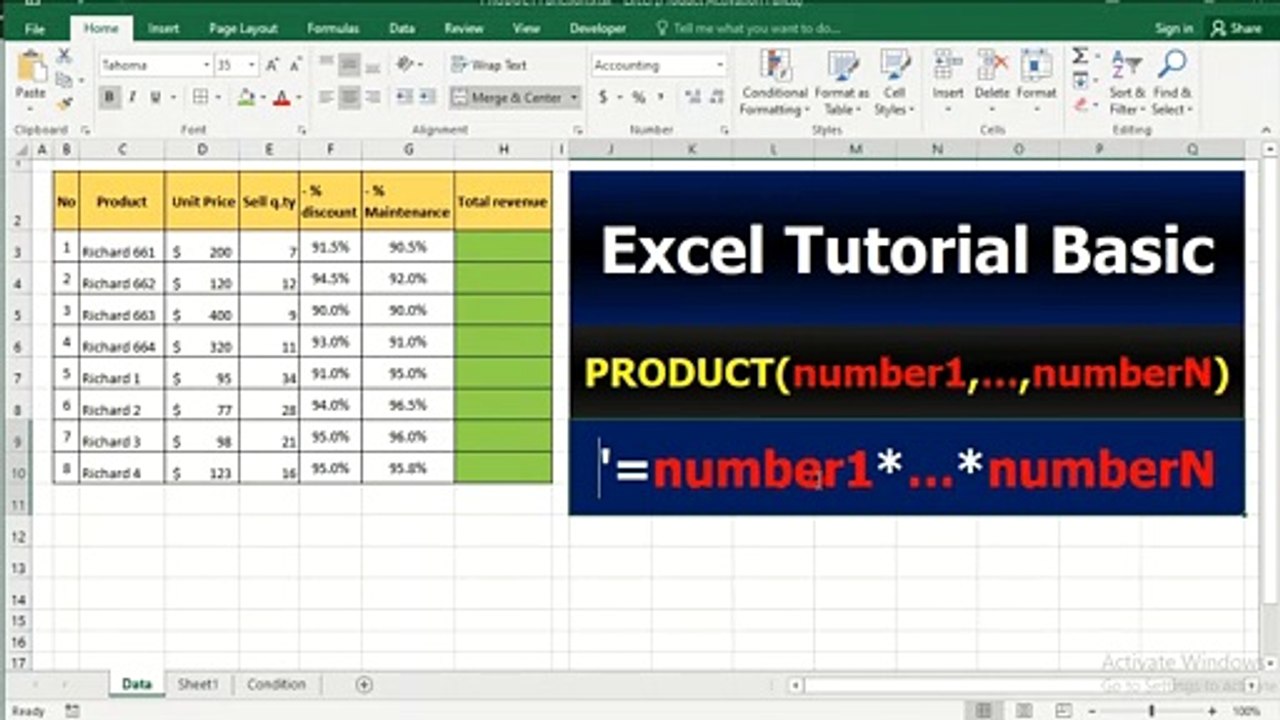Click the Clear eraser icon
This screenshot has height=720, width=1280.
(1080, 104)
